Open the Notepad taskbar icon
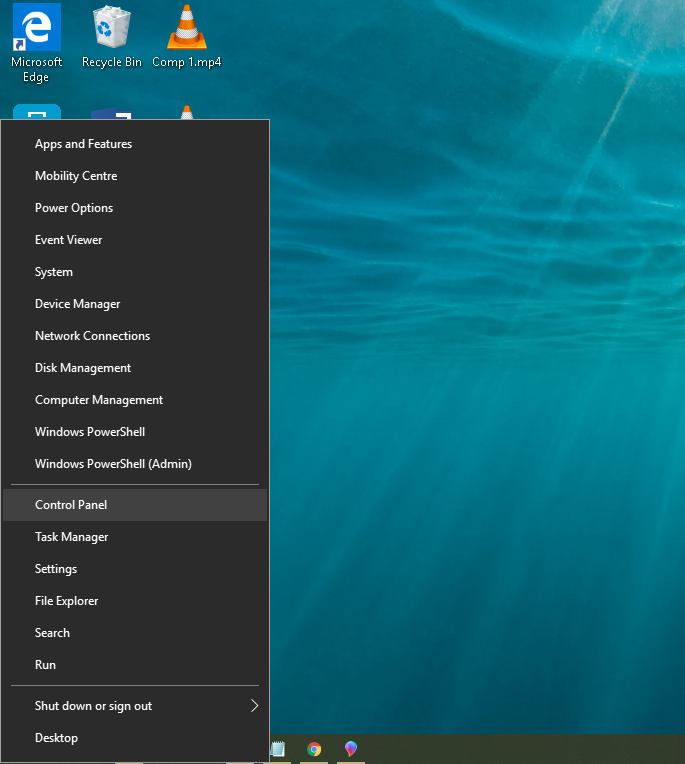Screen dimensions: 685x764 278,749
